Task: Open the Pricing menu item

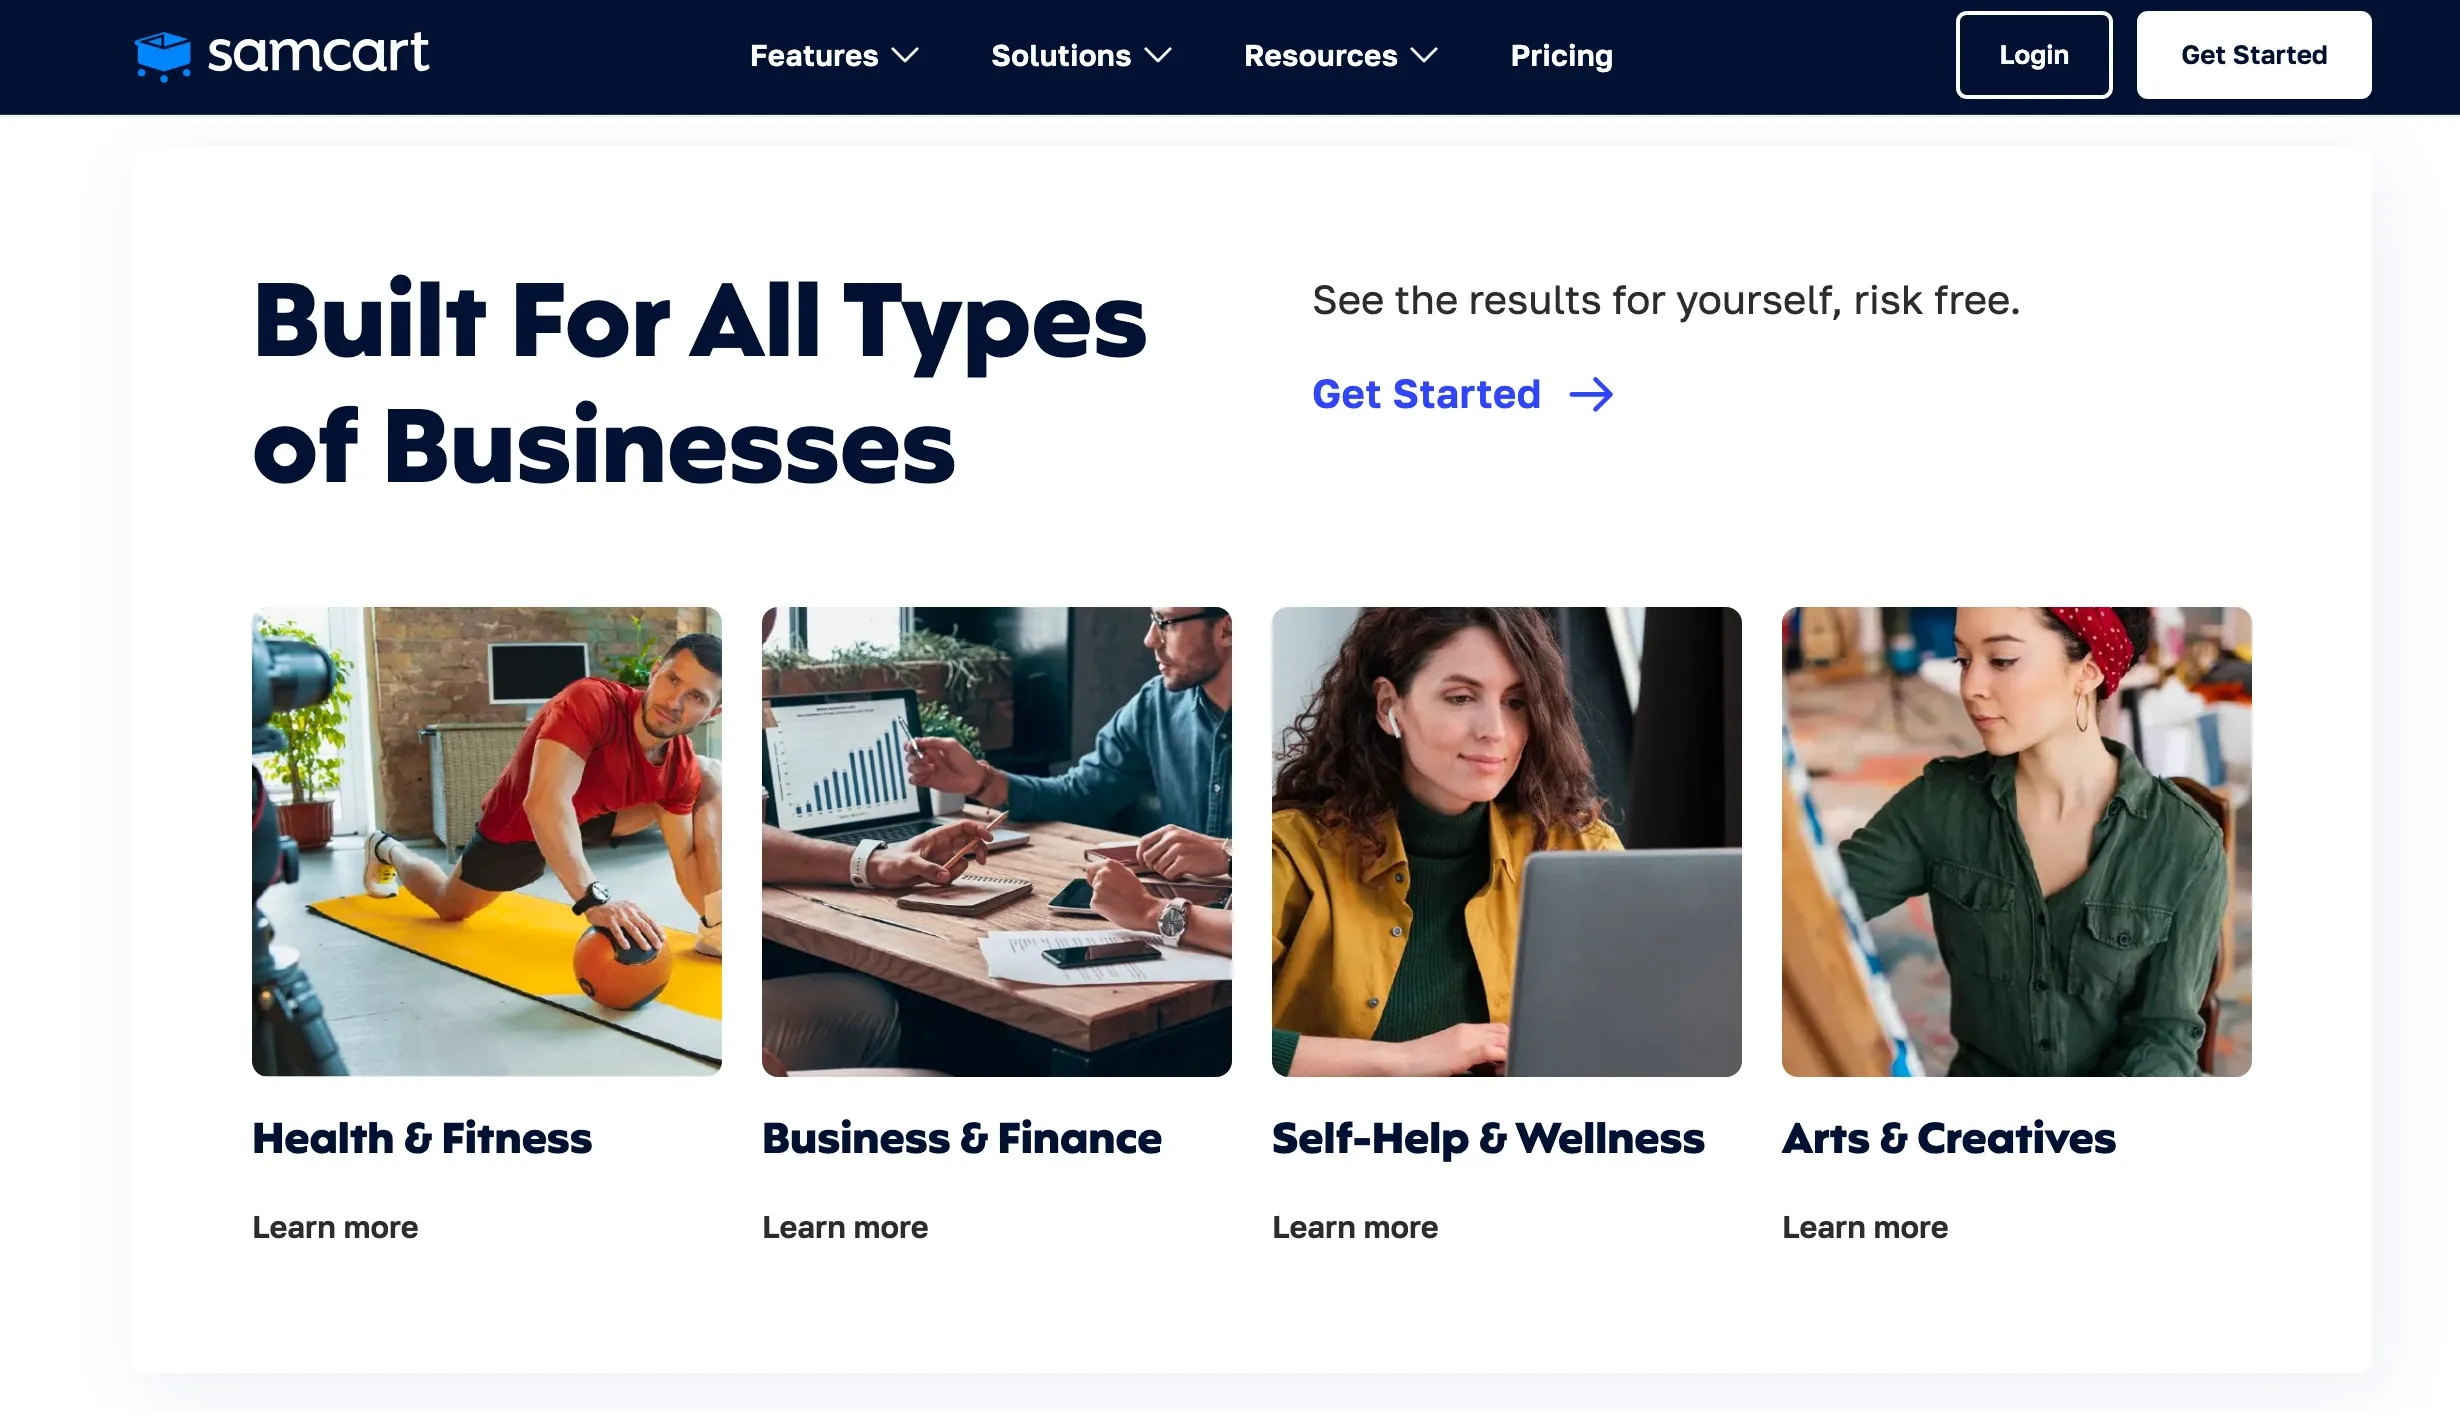Action: click(1561, 56)
